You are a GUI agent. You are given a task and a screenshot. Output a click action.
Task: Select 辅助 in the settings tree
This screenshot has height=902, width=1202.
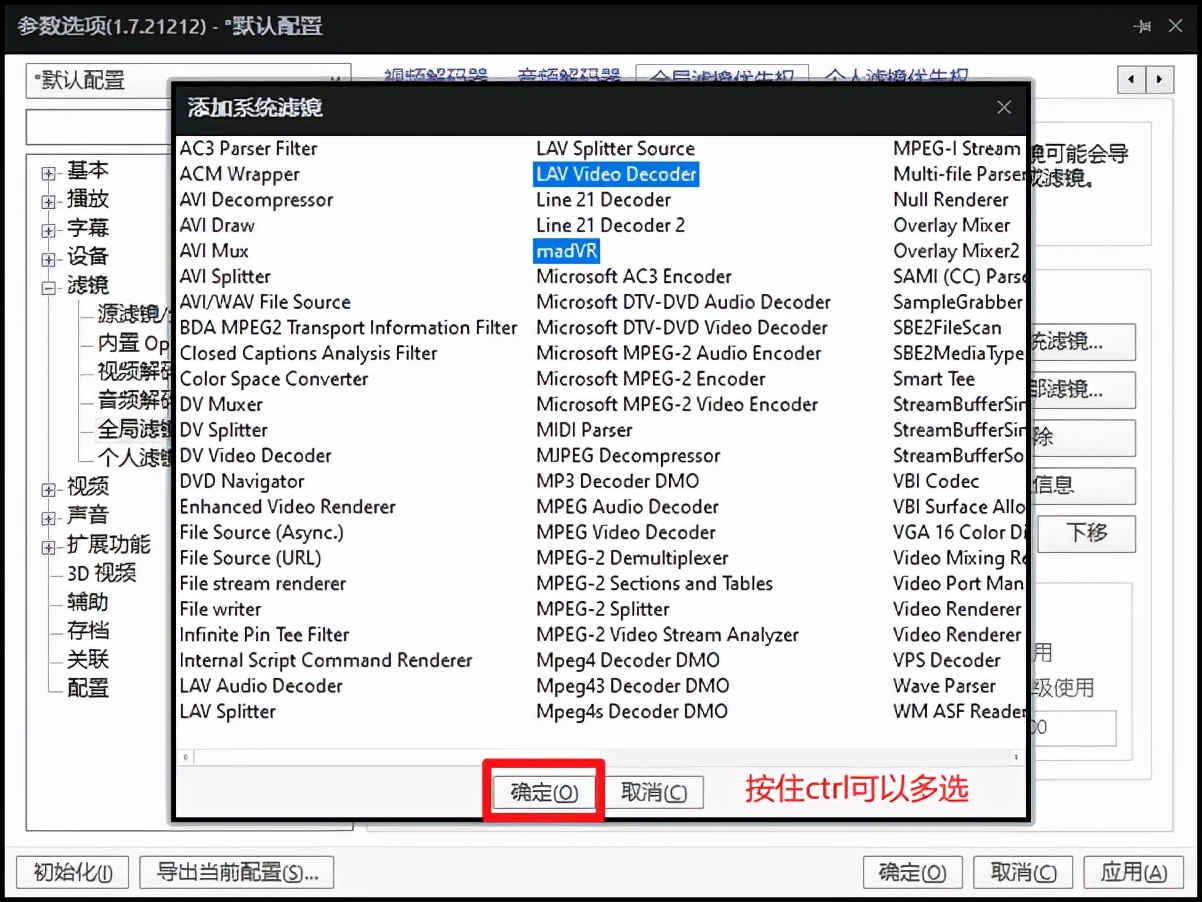[x=88, y=602]
